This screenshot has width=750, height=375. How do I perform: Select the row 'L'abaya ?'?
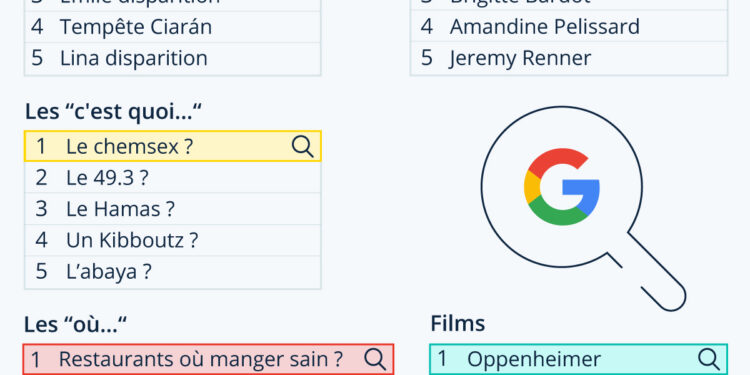[x=173, y=272]
